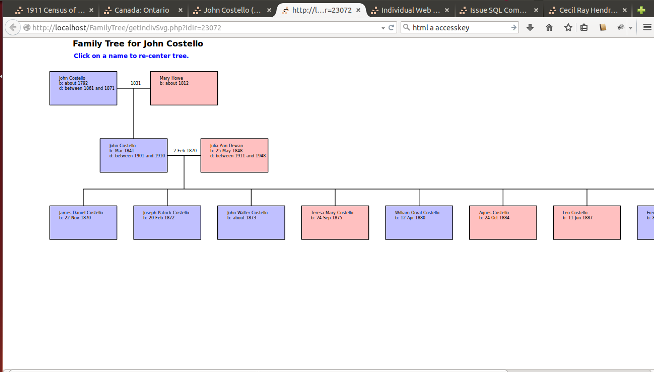This screenshot has width=654, height=372.
Task: Click the pink box beside Agnes Costello
Action: tap(587, 222)
